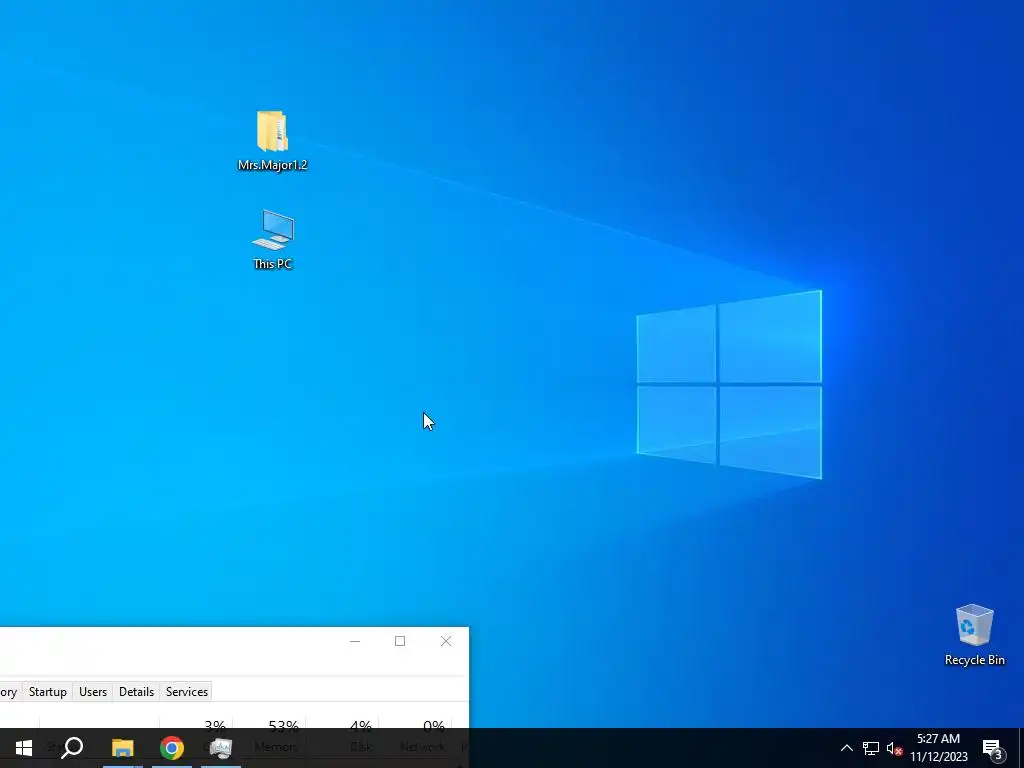
Task: Select the This PC desktop icon
Action: [x=272, y=239]
